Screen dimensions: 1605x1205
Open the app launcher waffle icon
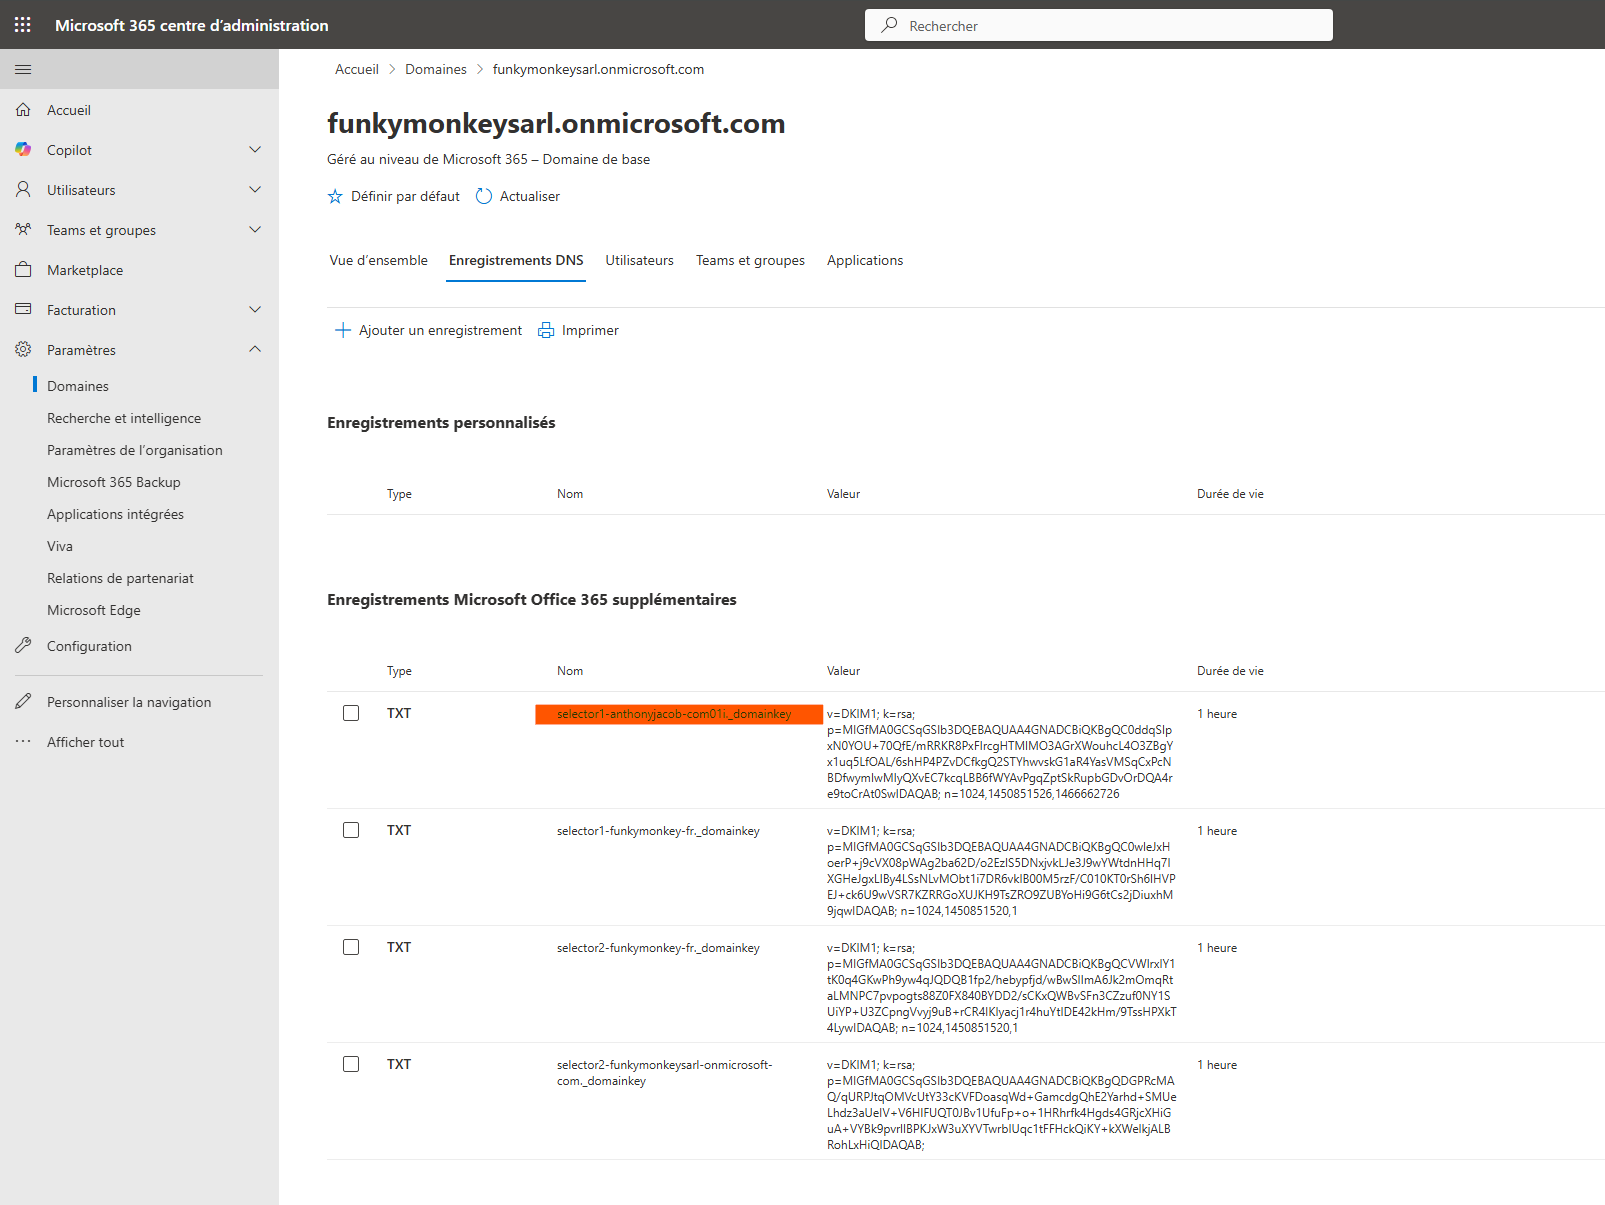tap(23, 25)
